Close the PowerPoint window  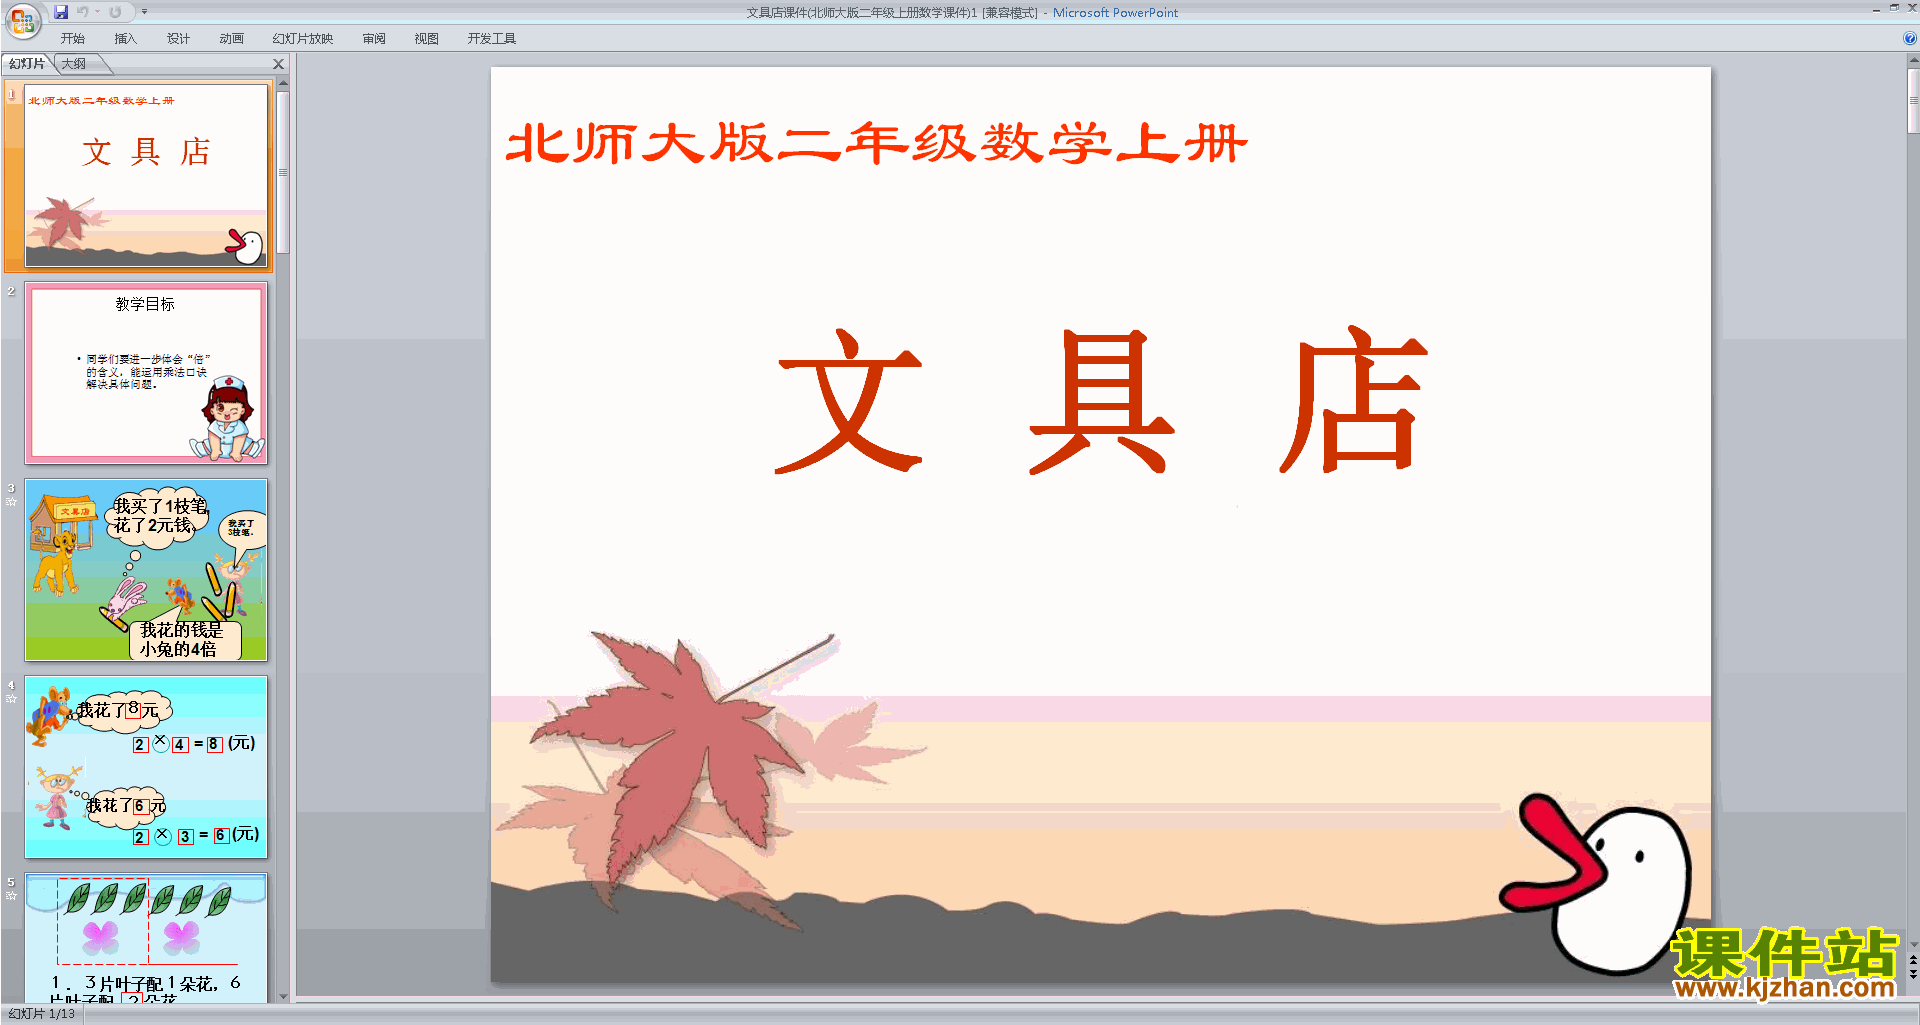click(1911, 8)
